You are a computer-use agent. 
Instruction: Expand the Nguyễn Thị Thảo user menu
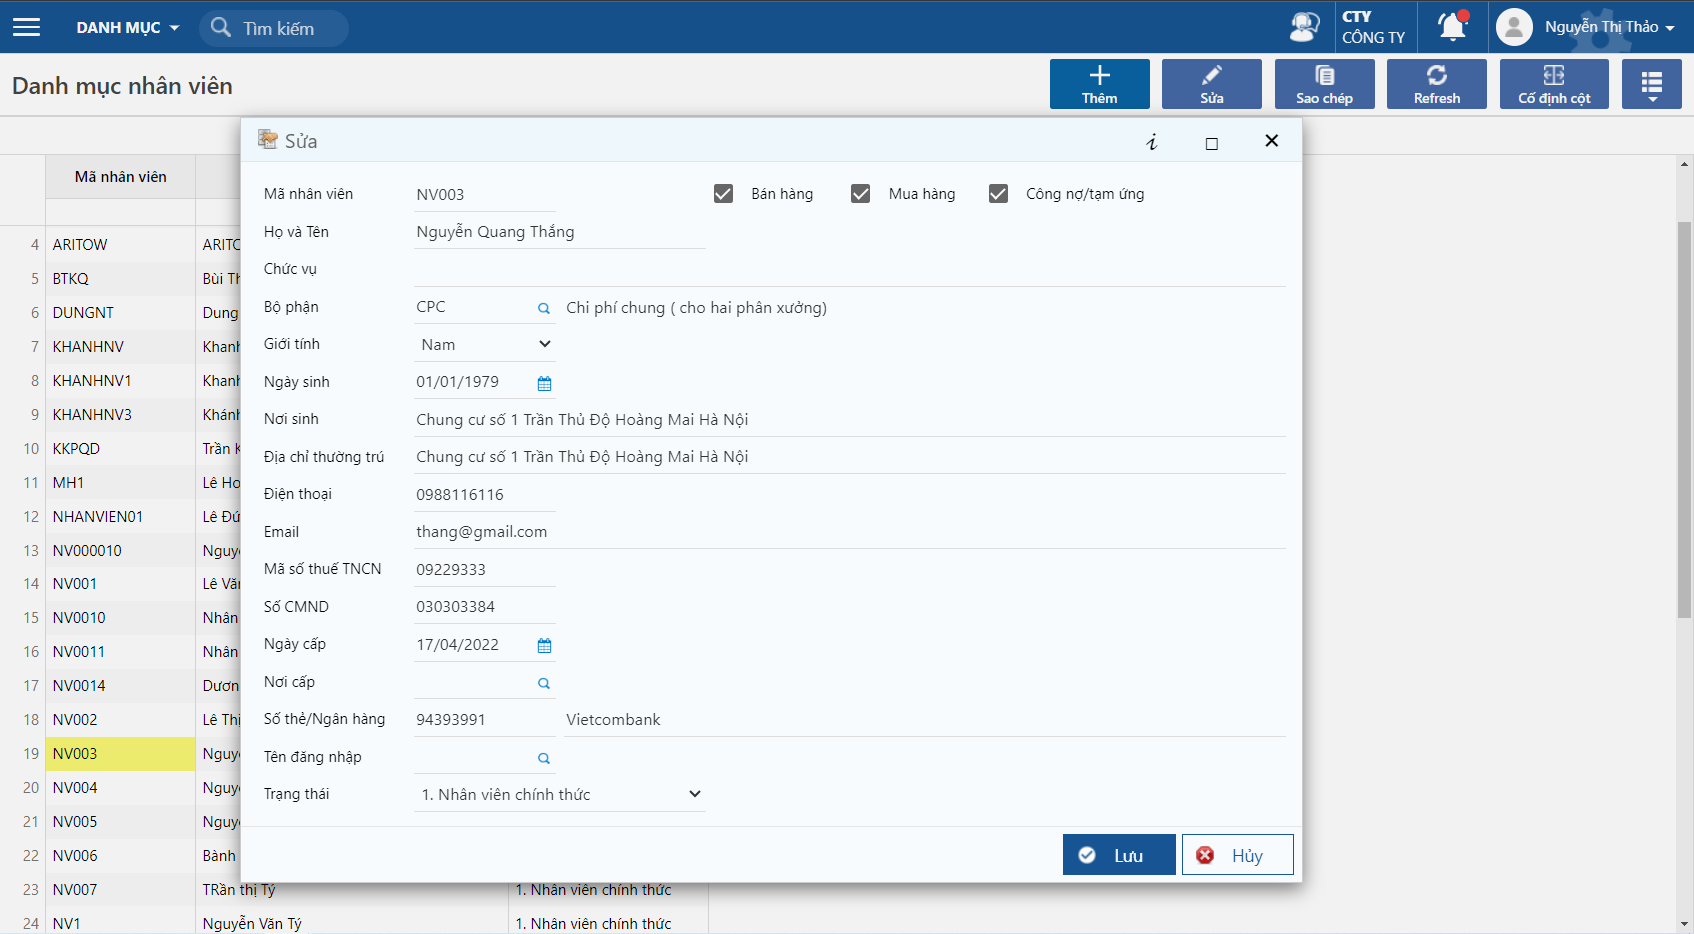[1608, 27]
